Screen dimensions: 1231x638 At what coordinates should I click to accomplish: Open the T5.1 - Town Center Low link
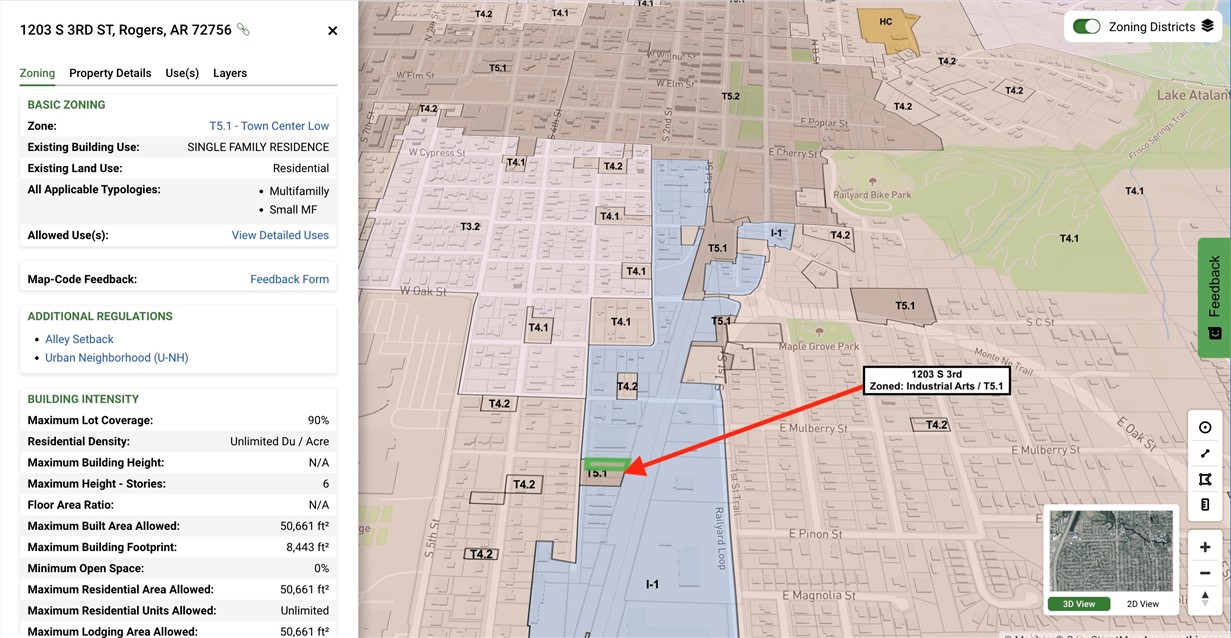coord(268,126)
